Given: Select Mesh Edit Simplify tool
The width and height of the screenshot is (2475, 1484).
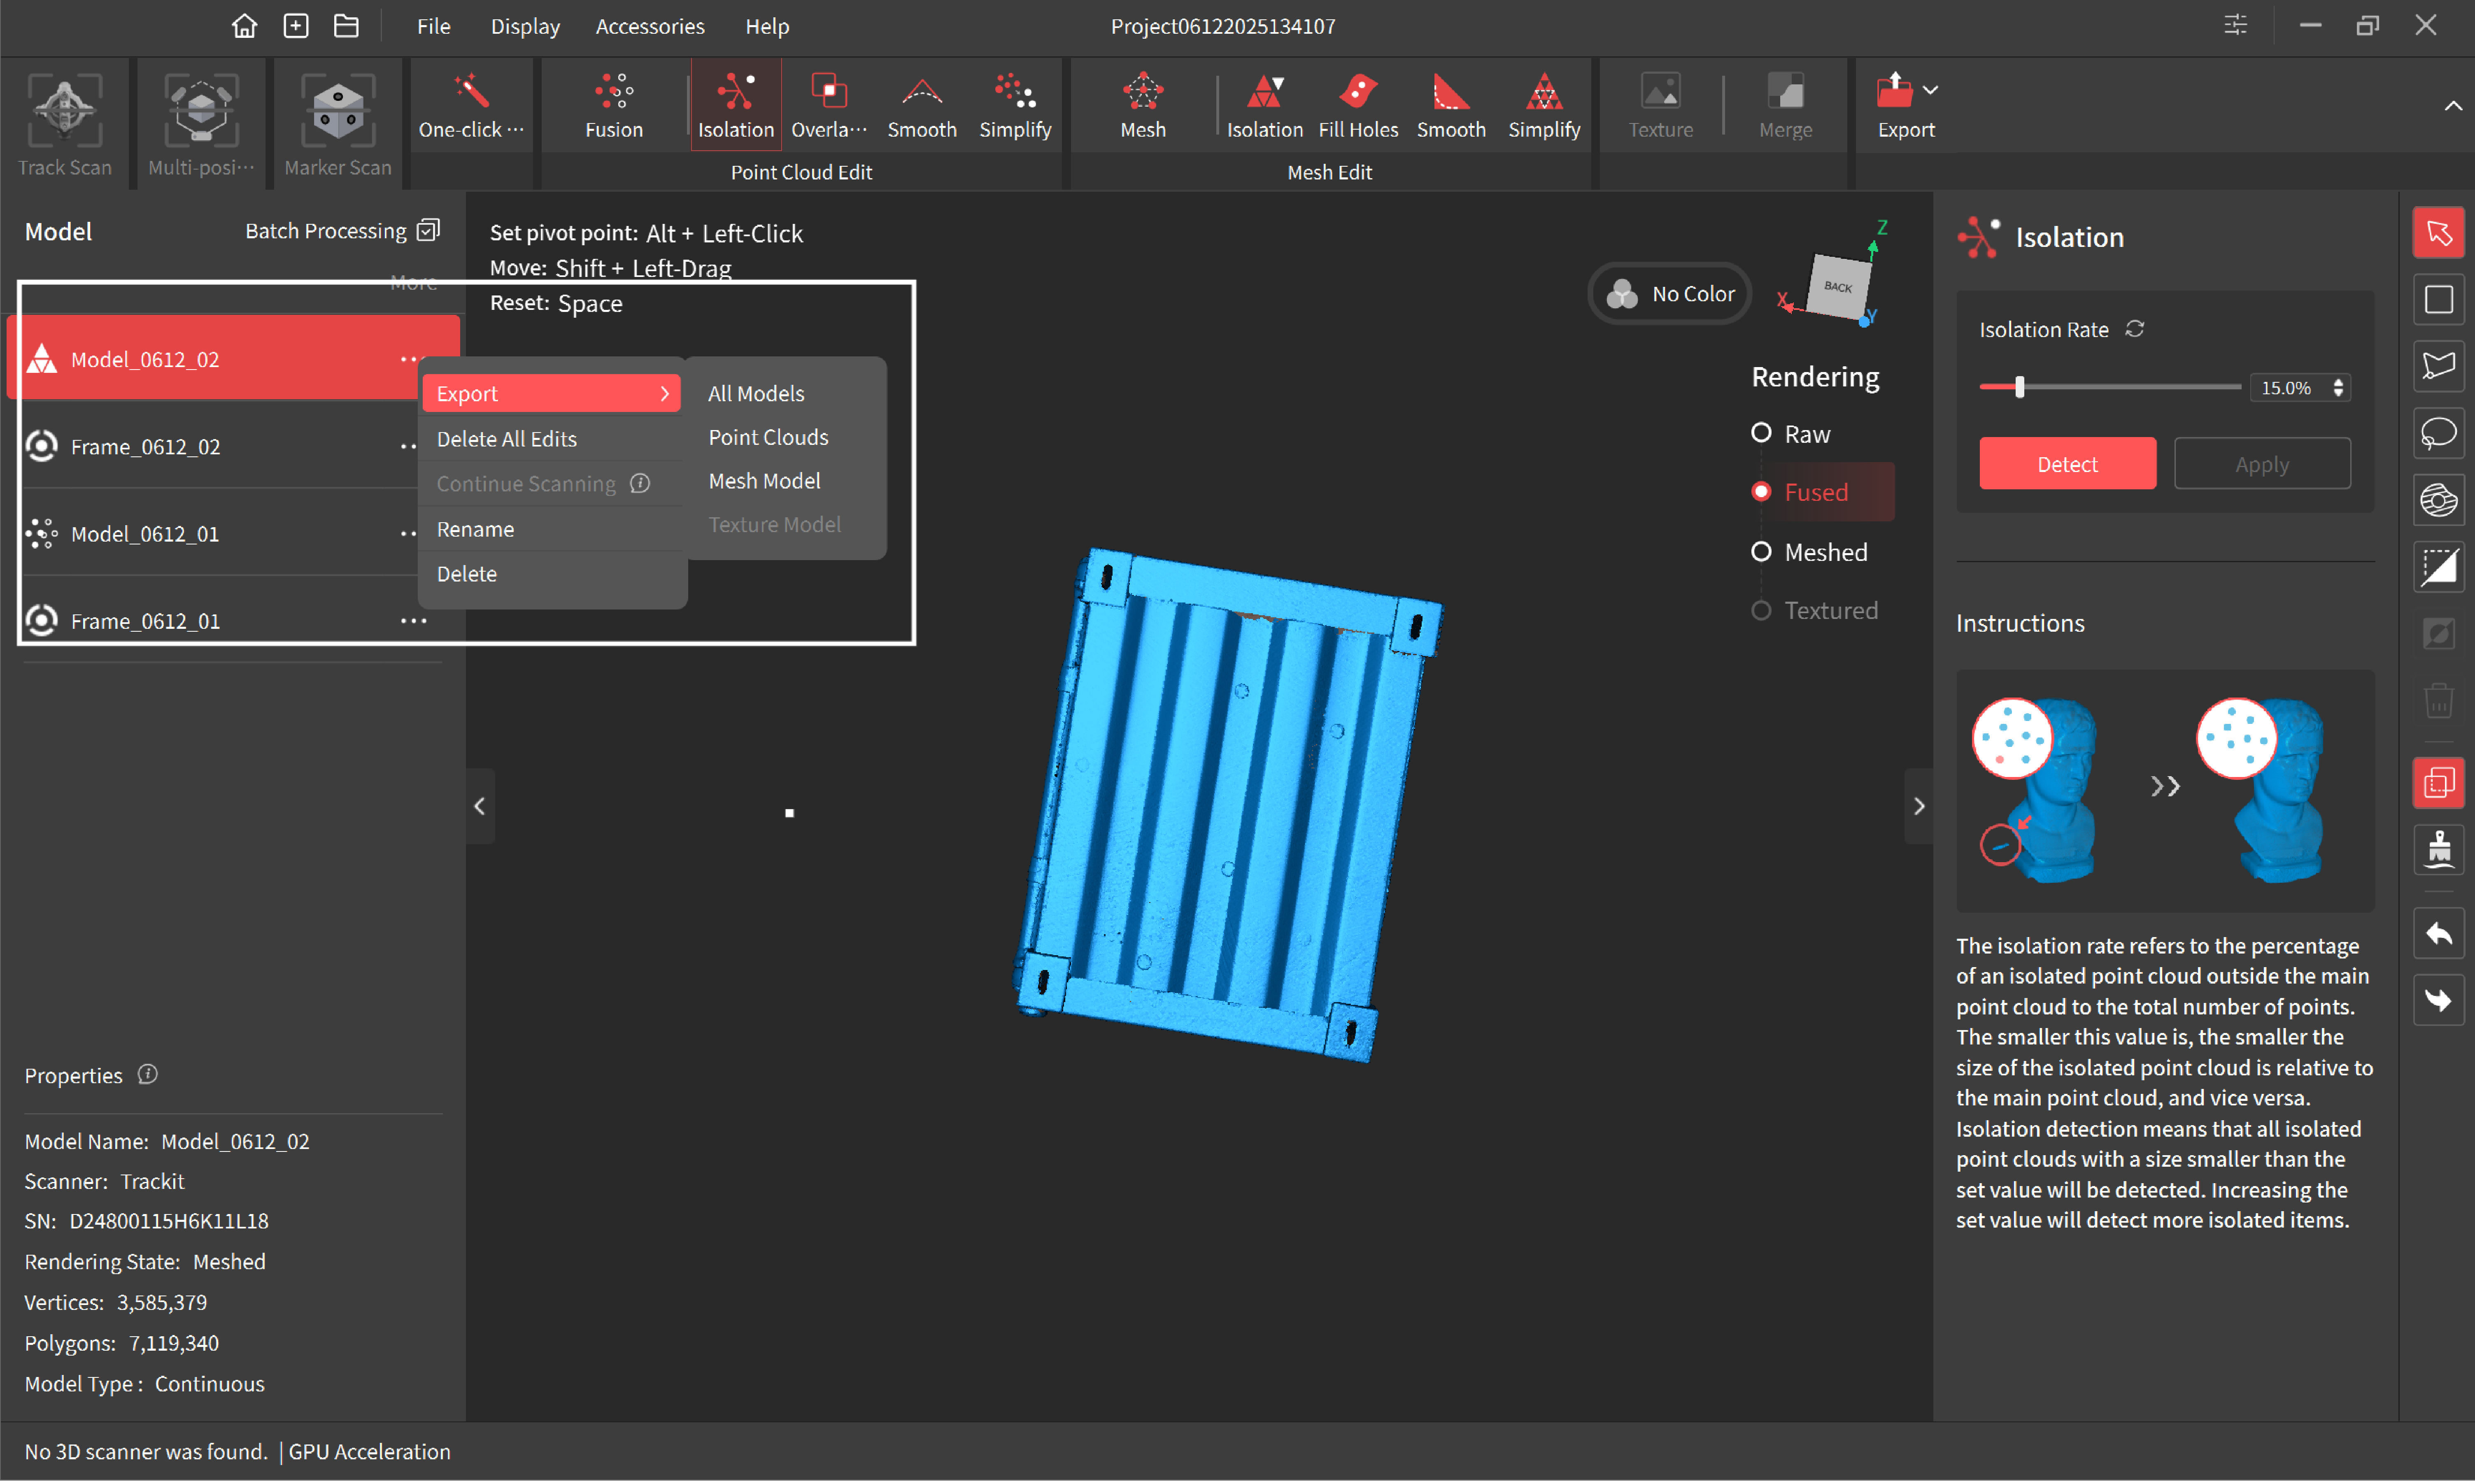Looking at the screenshot, I should pos(1544,106).
